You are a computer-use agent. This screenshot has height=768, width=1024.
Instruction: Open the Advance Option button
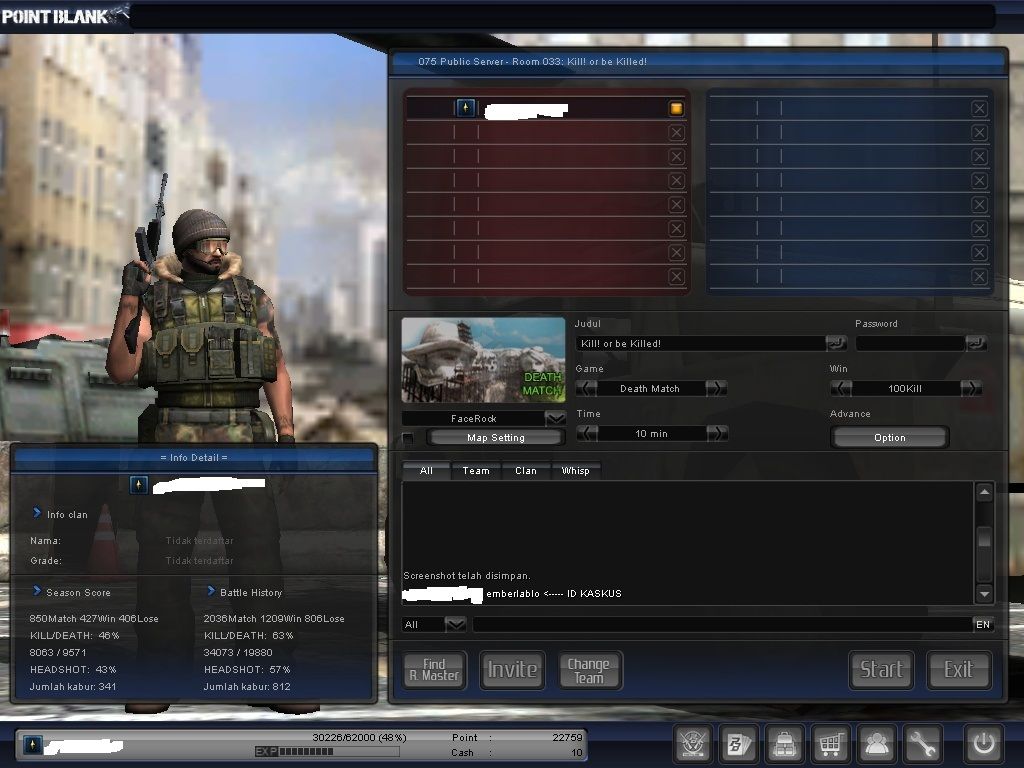[x=889, y=438]
